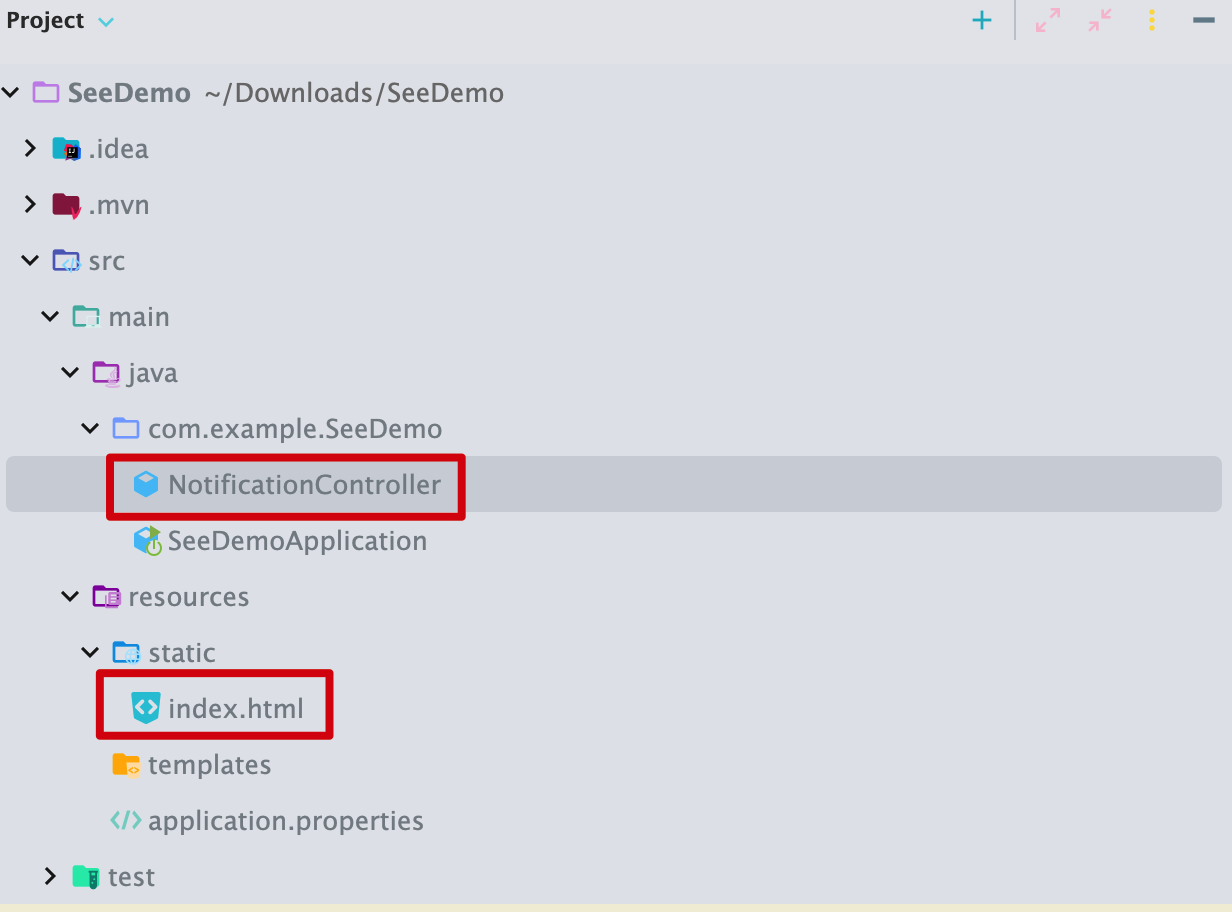Expand the test folder
Viewport: 1232px width, 912px height.
[50, 877]
